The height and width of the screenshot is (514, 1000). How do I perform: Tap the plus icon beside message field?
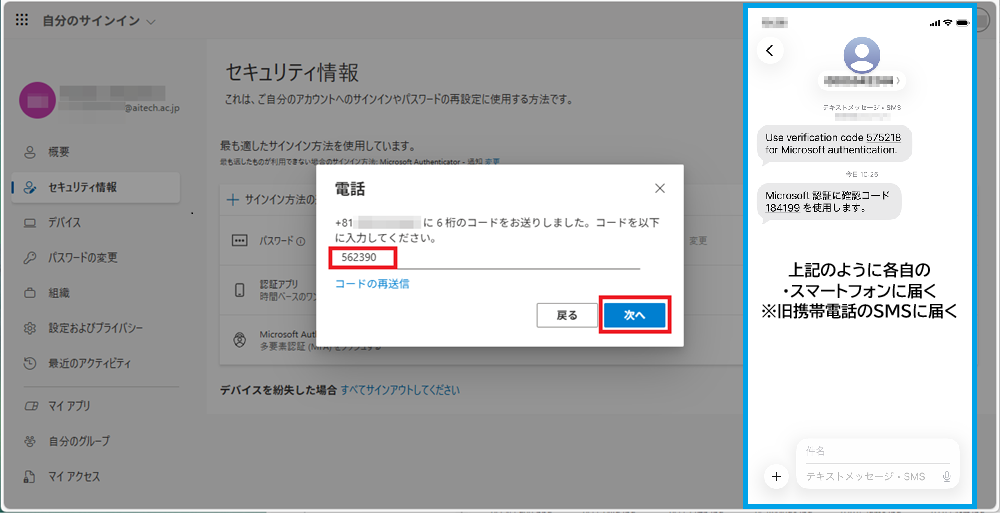(x=776, y=477)
